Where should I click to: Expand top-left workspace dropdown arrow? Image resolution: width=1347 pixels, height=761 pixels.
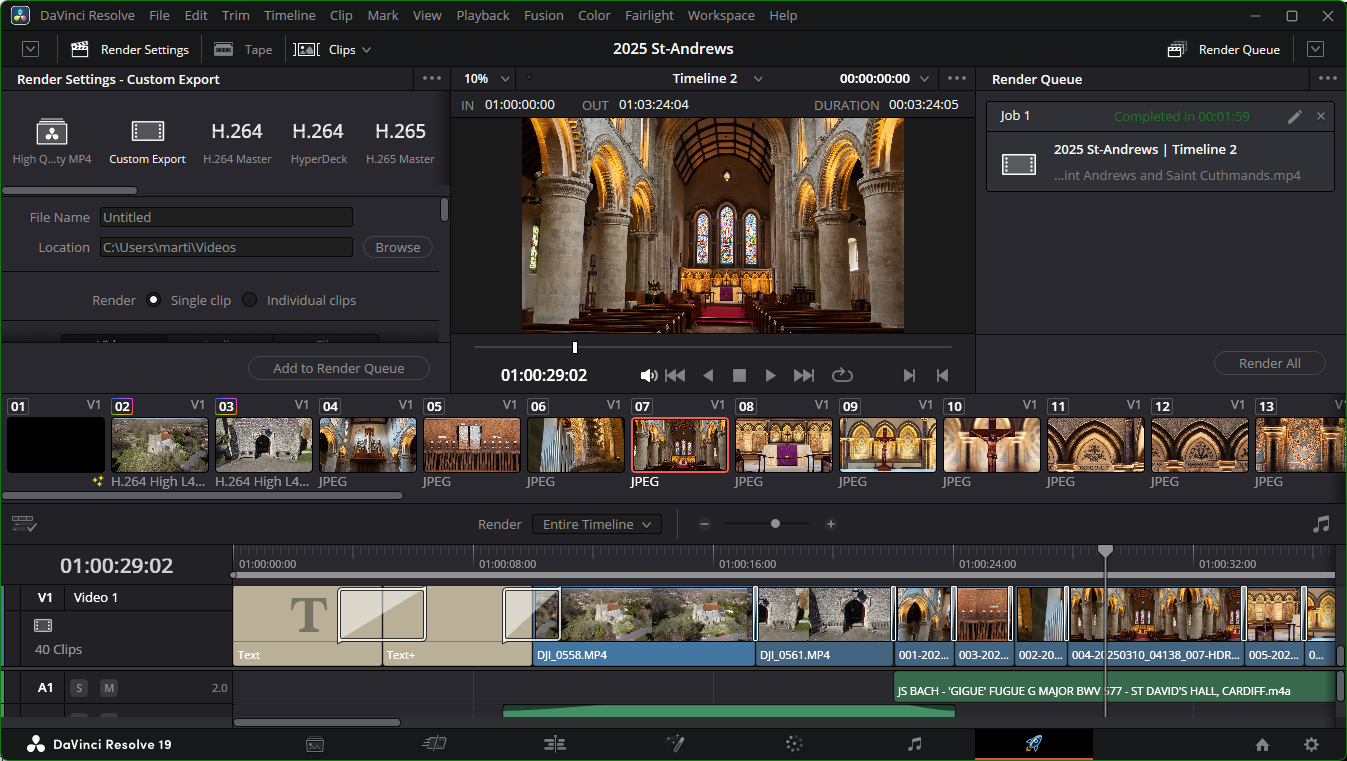30,49
